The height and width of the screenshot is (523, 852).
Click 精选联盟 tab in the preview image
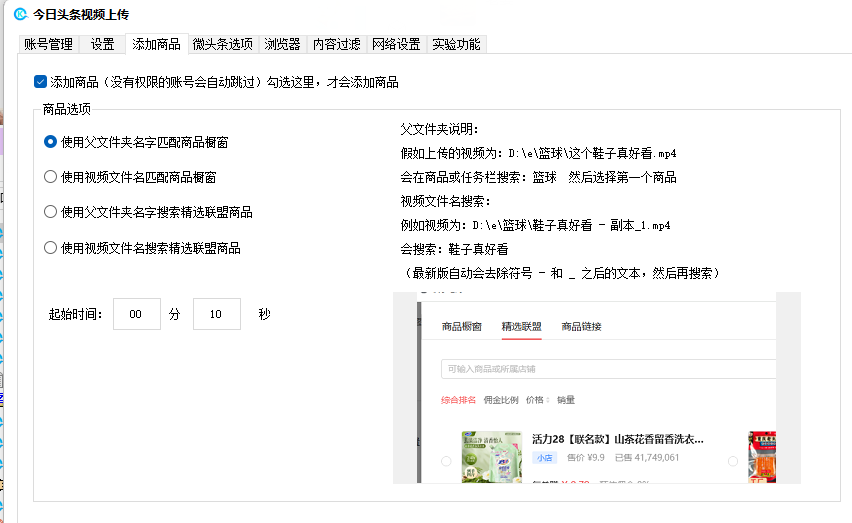coord(521,327)
